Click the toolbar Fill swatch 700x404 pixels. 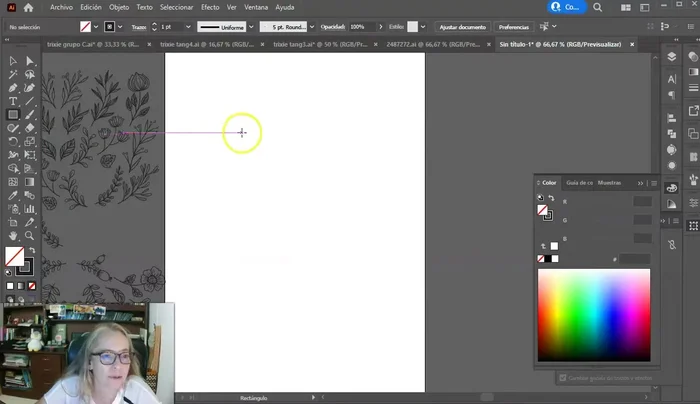click(x=14, y=257)
